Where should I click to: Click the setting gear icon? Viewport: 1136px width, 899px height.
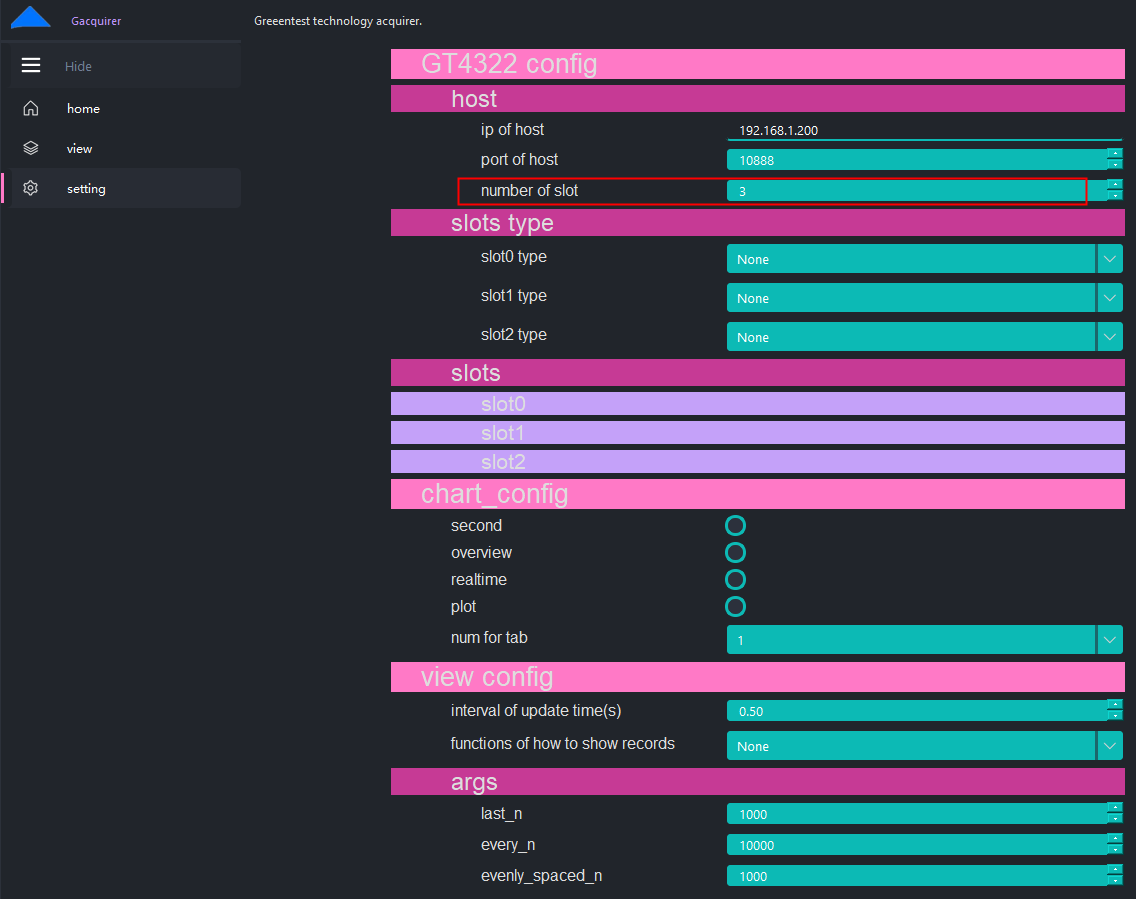click(x=30, y=188)
